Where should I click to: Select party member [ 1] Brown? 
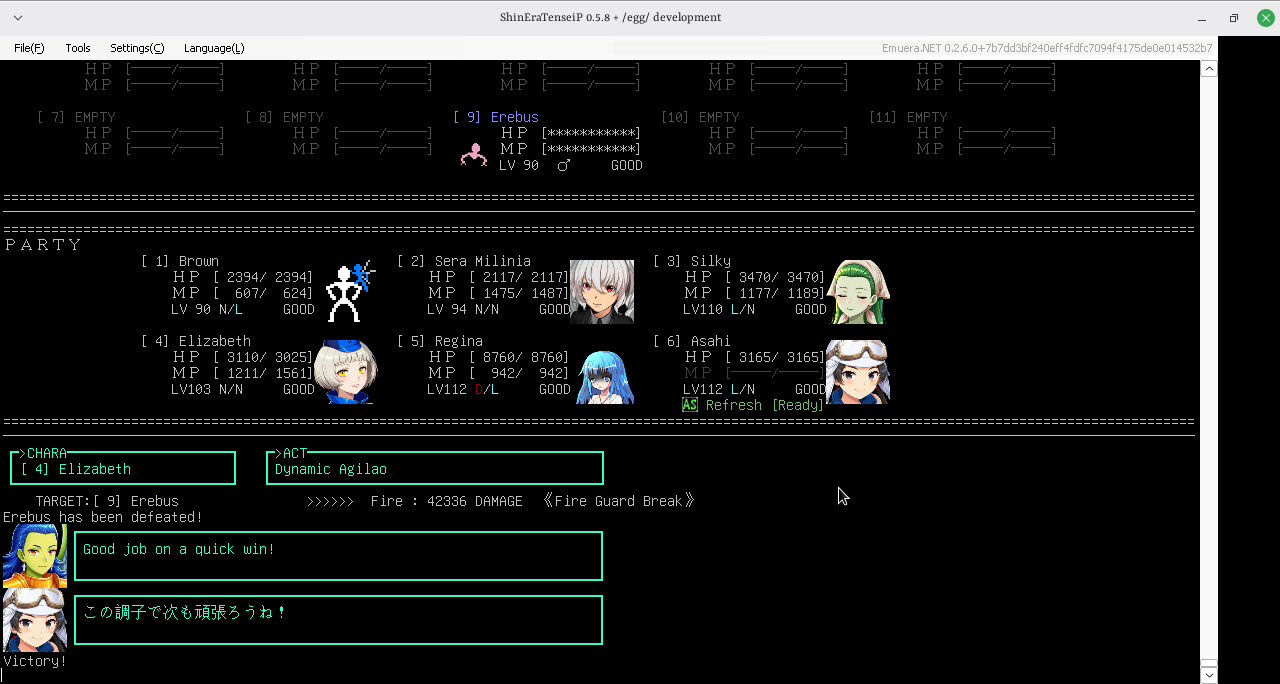(x=180, y=261)
